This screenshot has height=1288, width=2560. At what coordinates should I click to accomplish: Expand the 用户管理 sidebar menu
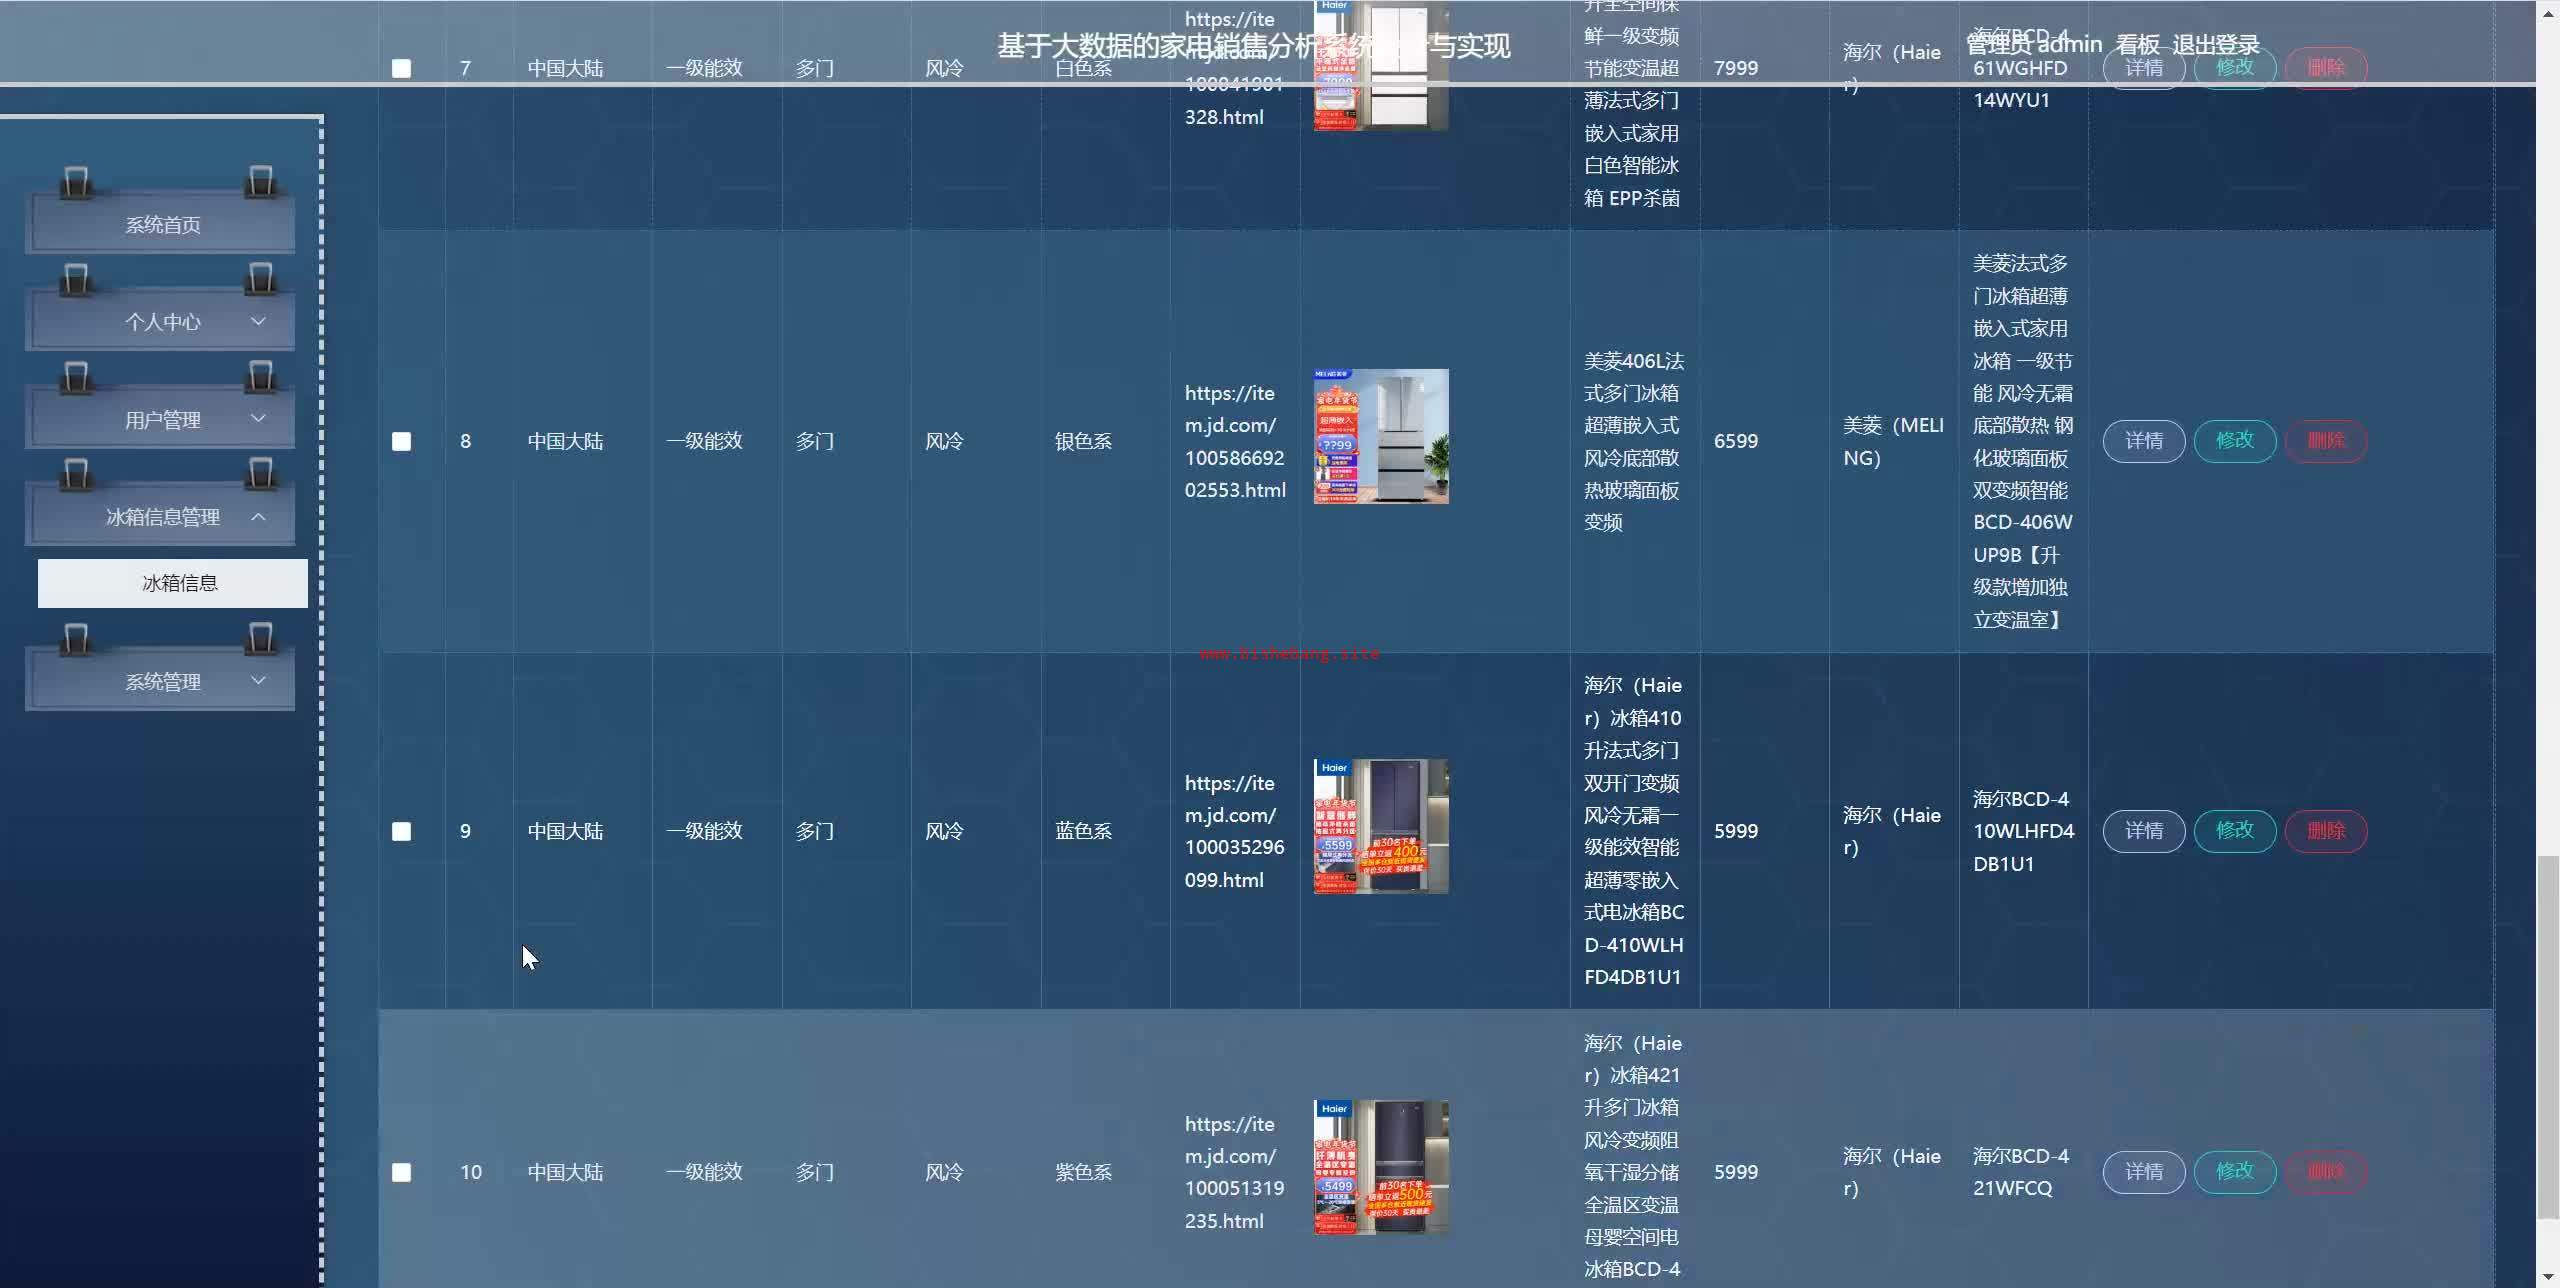(x=162, y=420)
